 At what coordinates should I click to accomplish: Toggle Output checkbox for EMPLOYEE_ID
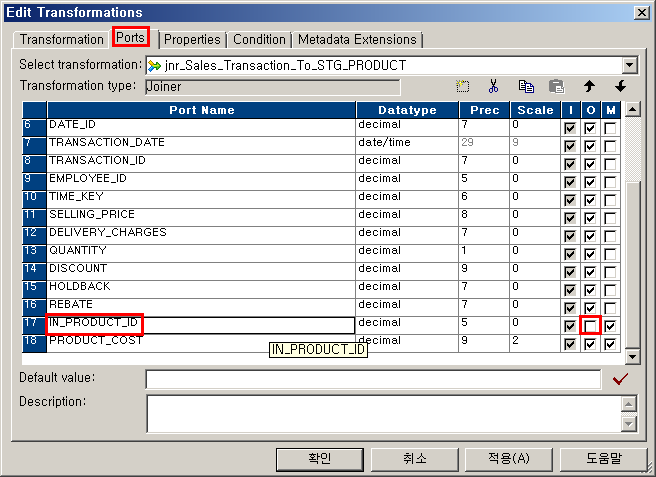pos(590,182)
